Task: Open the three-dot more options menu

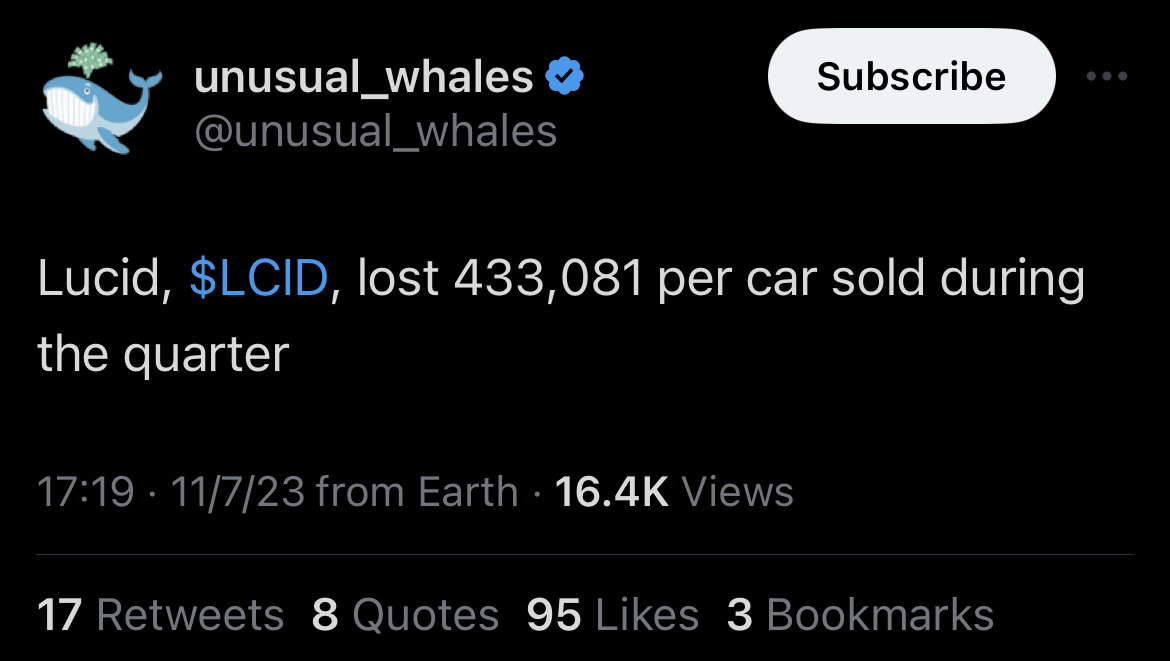Action: [1107, 76]
